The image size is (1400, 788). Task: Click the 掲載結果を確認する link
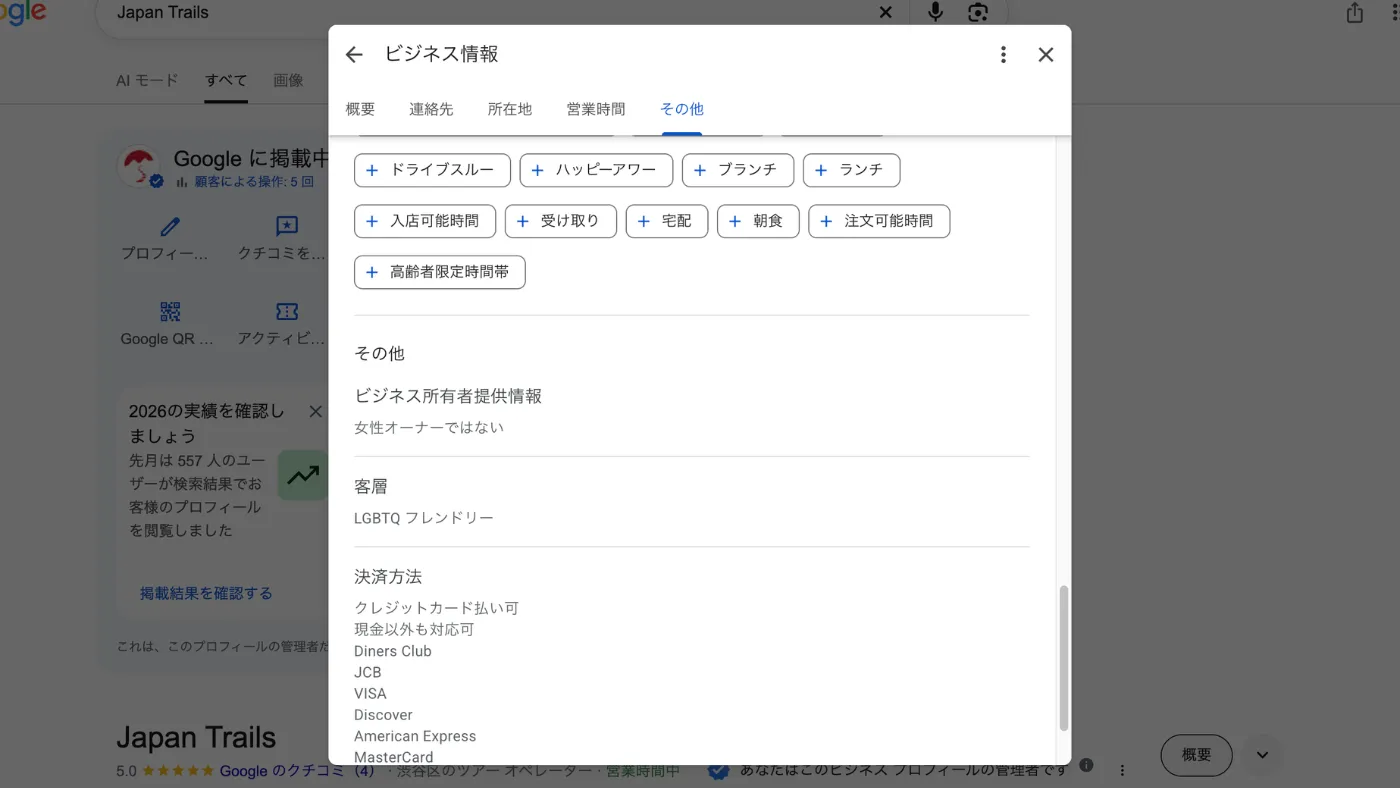point(206,593)
